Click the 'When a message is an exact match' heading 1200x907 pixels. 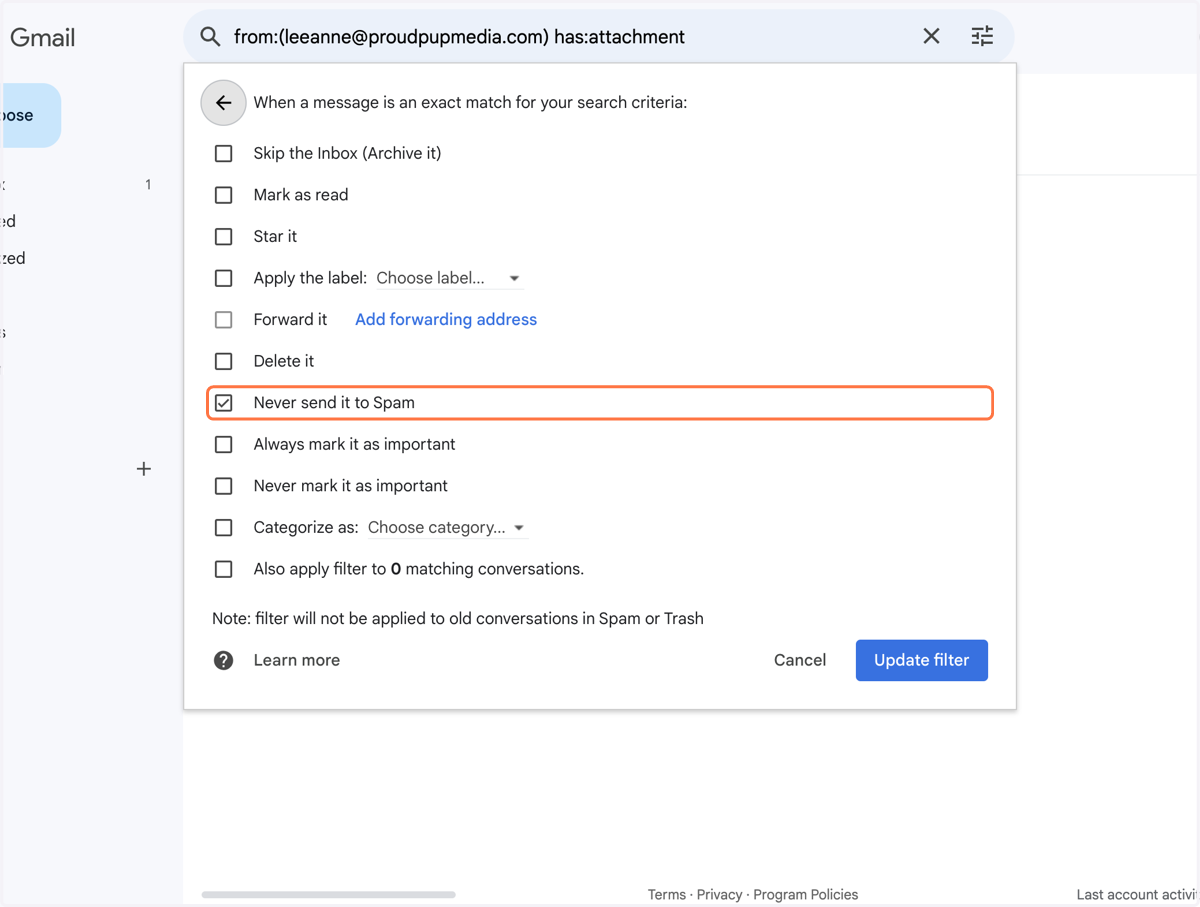pos(470,103)
